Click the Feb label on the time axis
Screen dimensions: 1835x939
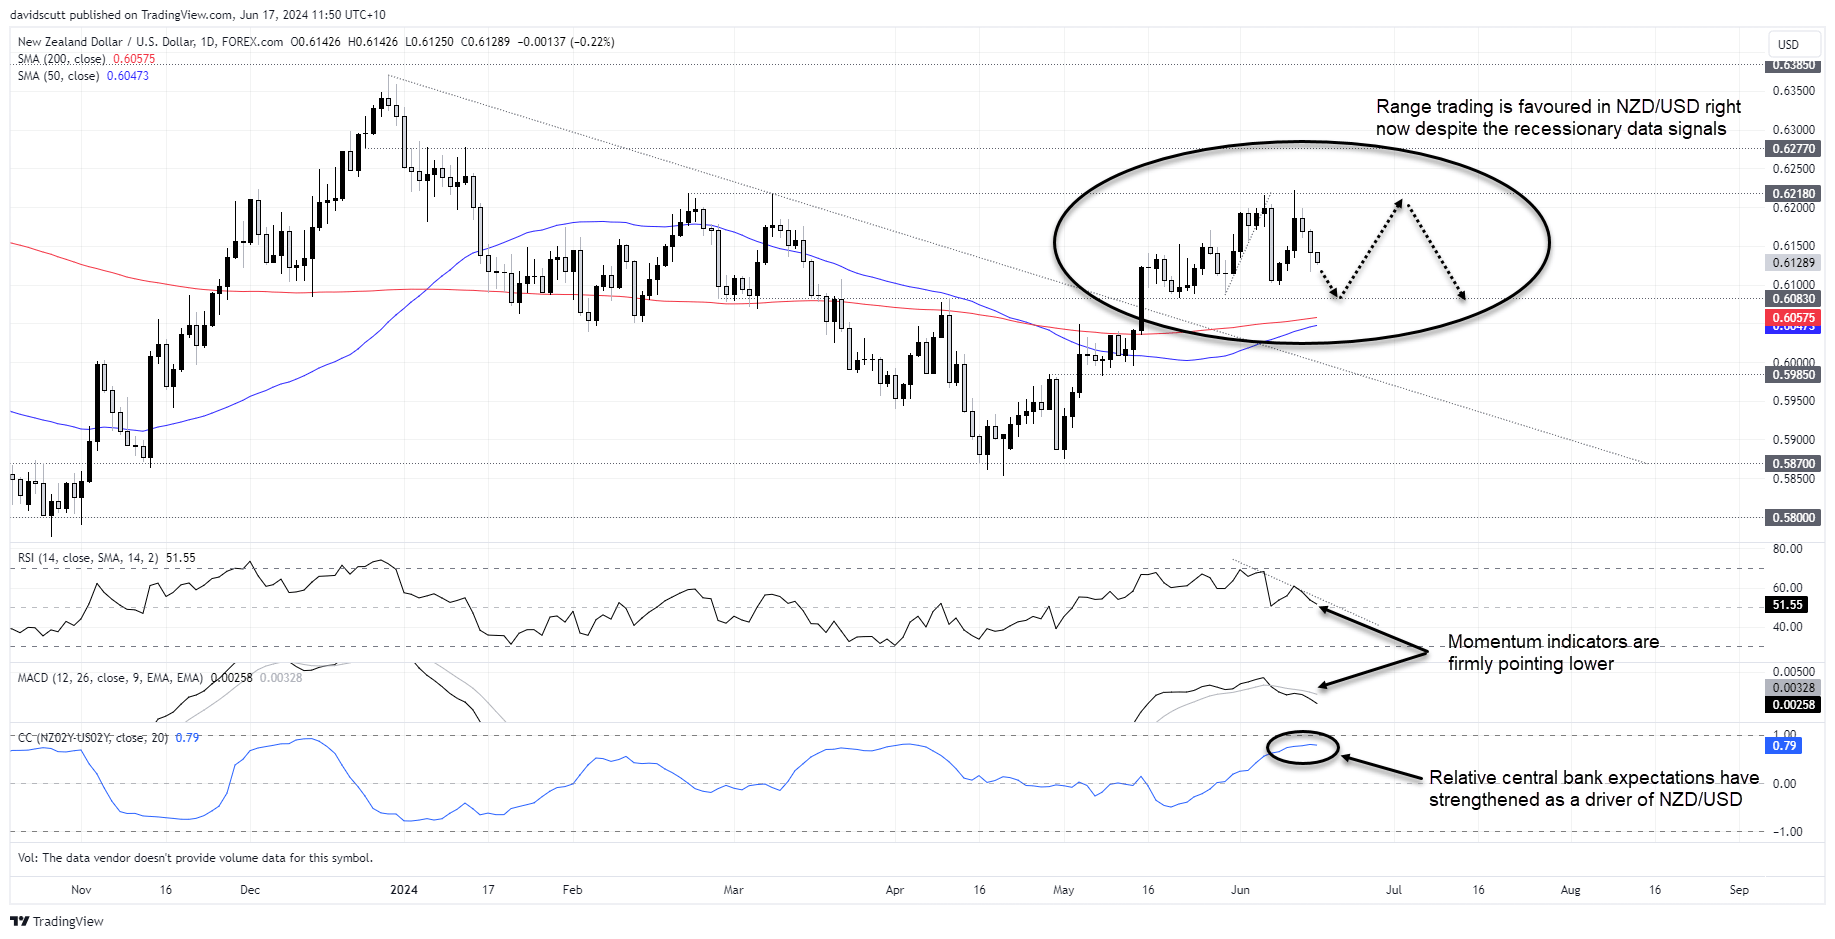coord(572,890)
